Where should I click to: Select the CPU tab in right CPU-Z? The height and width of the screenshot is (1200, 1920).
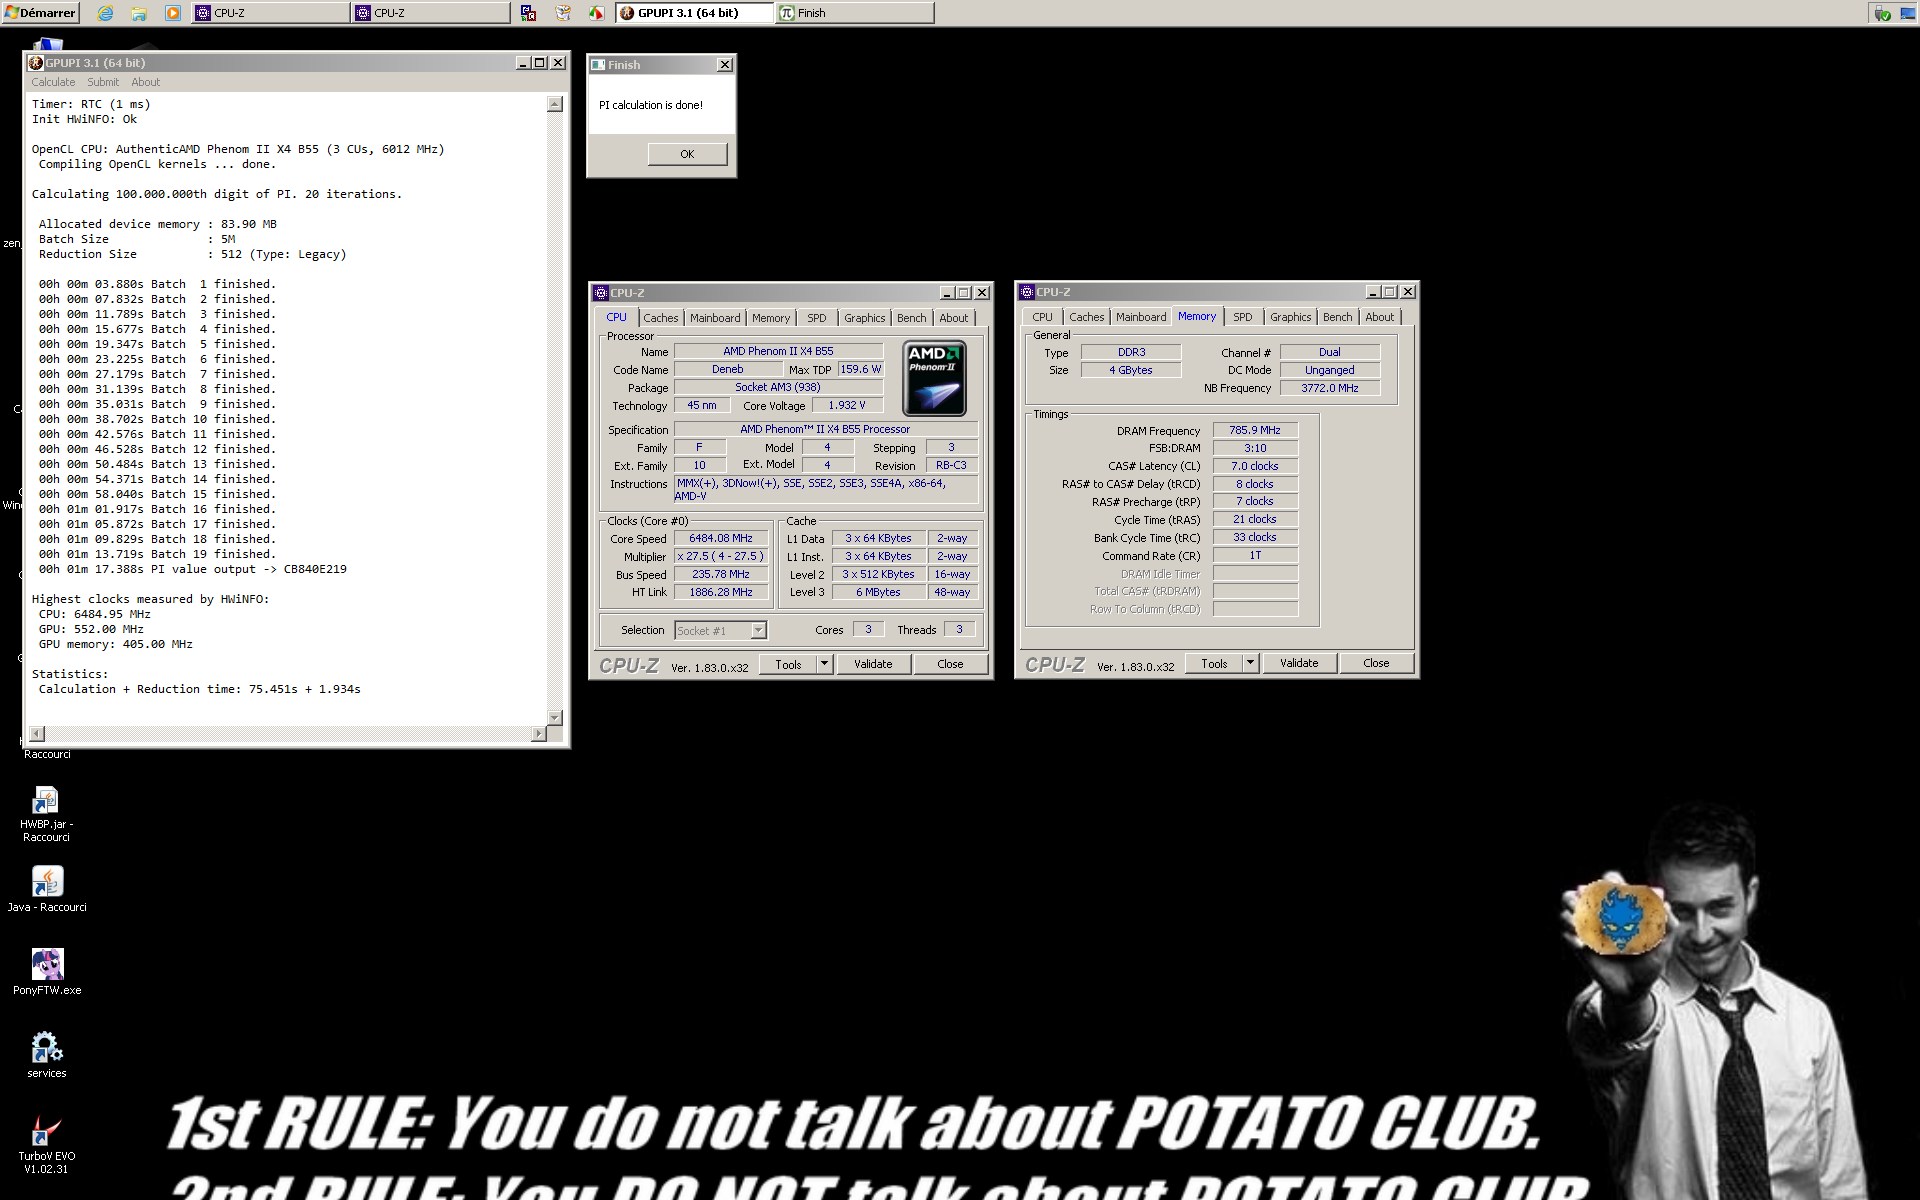1043,317
